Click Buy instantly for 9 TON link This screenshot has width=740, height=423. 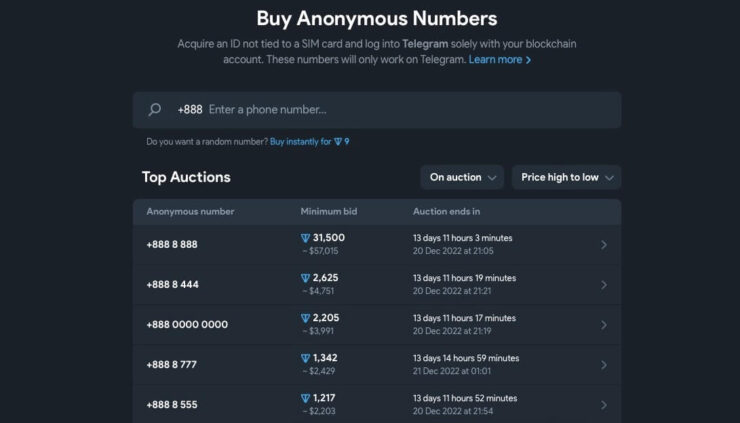(309, 142)
